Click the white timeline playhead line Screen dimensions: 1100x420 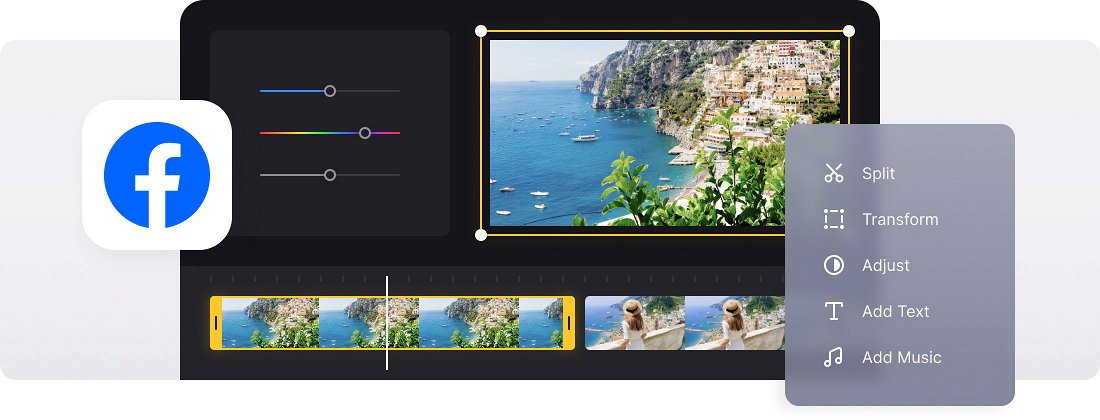coord(387,323)
